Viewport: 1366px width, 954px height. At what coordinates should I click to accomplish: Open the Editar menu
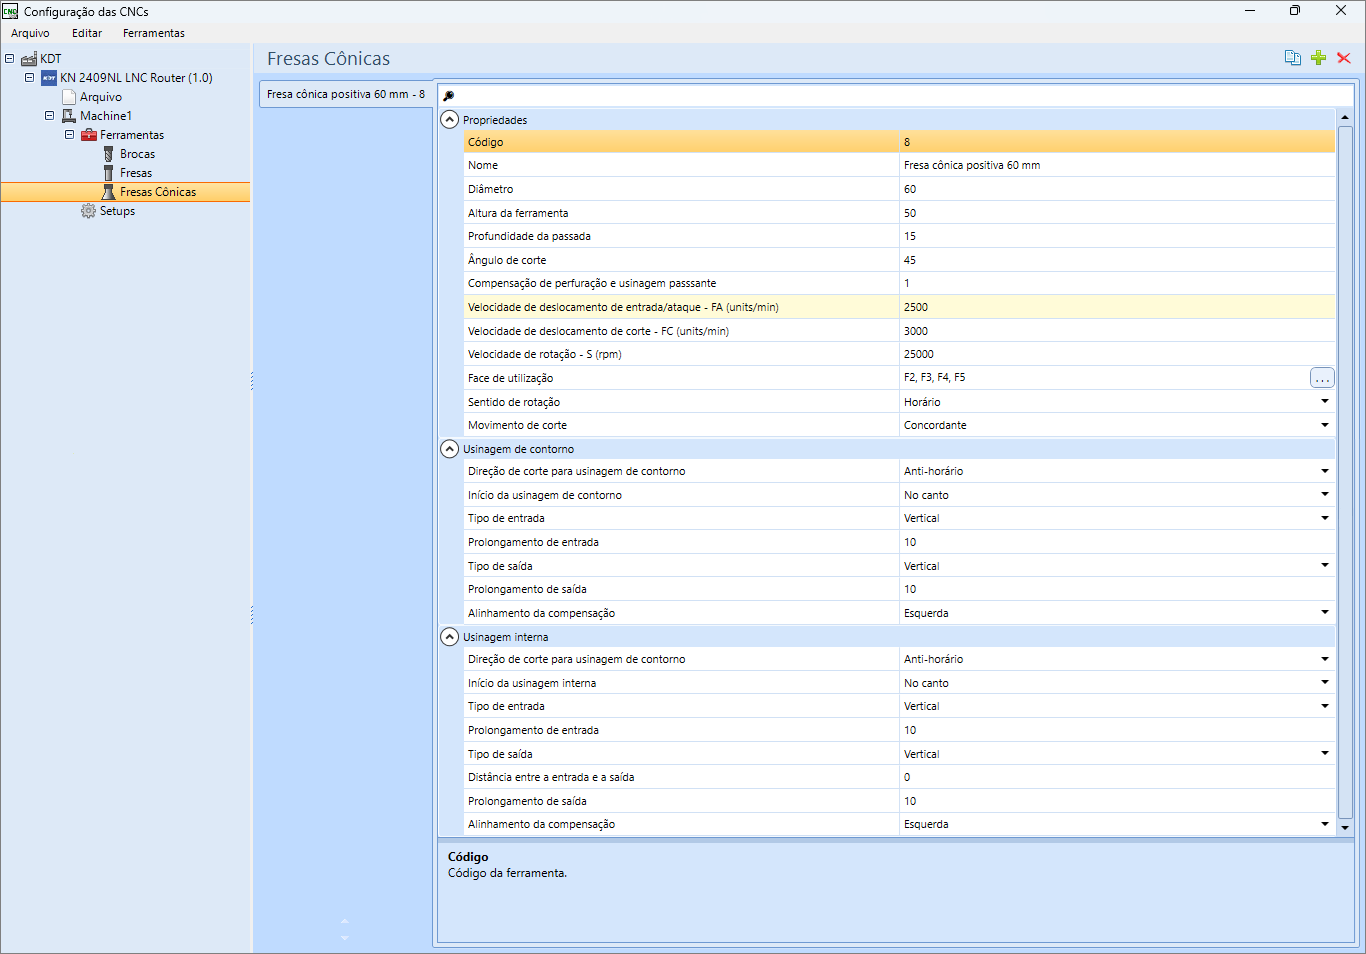[87, 33]
